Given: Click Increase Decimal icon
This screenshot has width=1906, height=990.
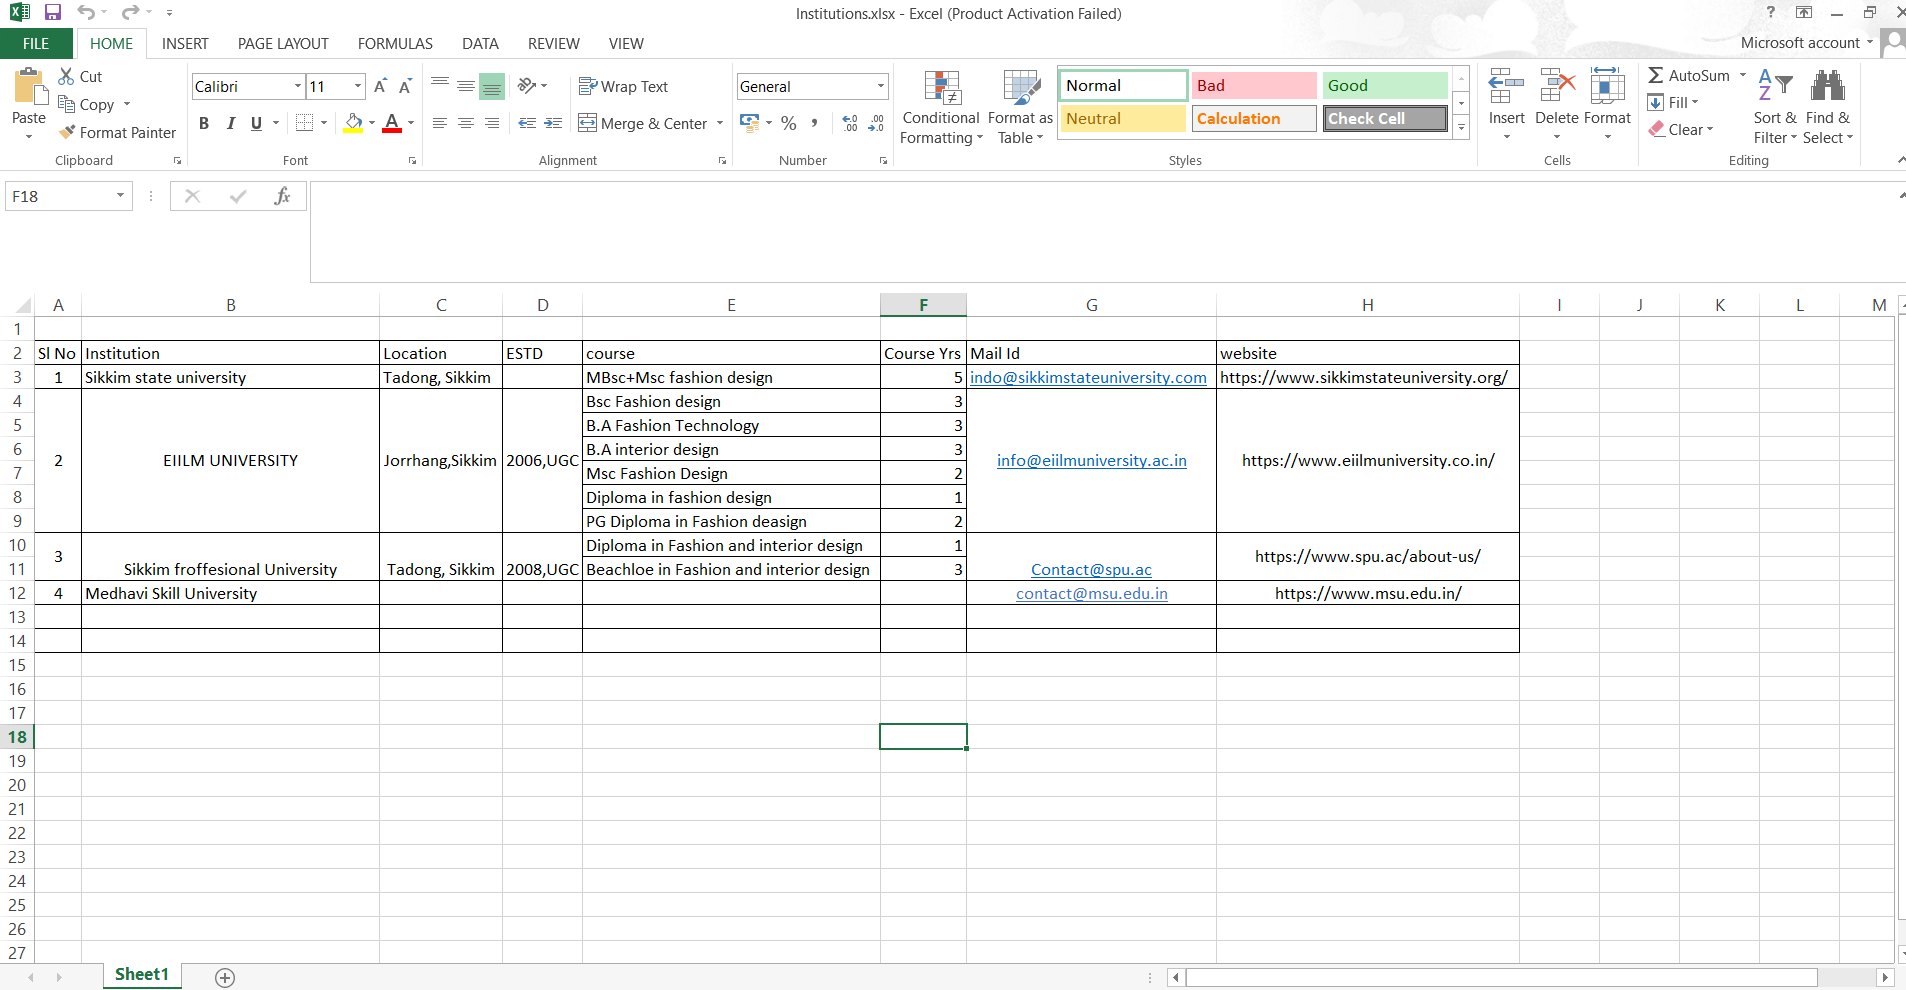Looking at the screenshot, I should (x=850, y=123).
